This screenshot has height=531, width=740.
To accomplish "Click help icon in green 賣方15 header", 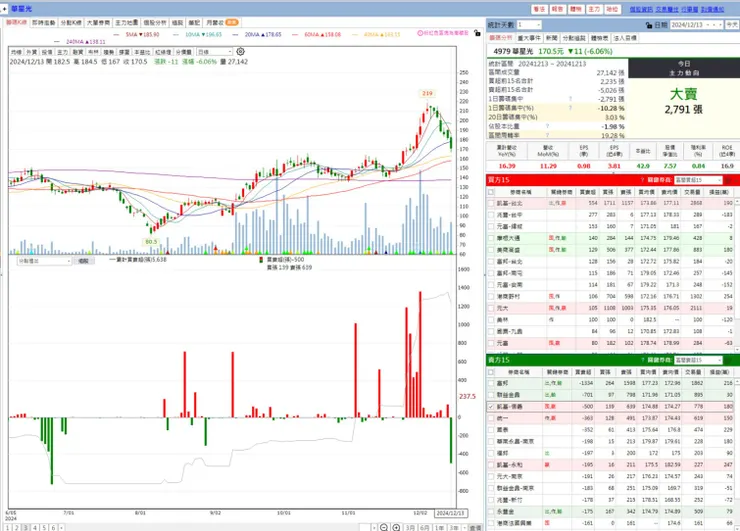I will pyautogui.click(x=642, y=360).
